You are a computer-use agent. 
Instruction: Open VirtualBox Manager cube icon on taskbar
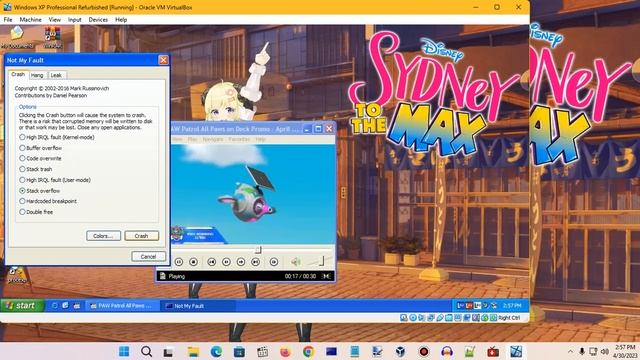(400, 351)
